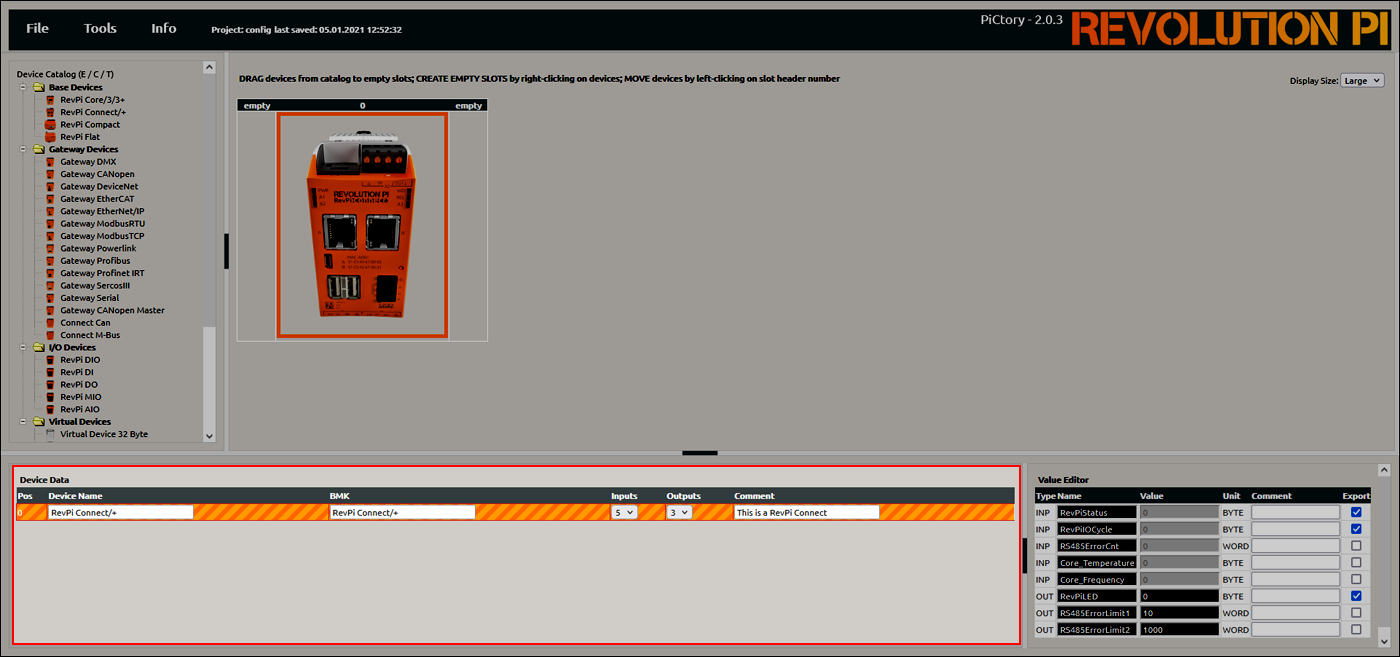The width and height of the screenshot is (1400, 657).
Task: Open the Display Size dropdown
Action: [1362, 80]
